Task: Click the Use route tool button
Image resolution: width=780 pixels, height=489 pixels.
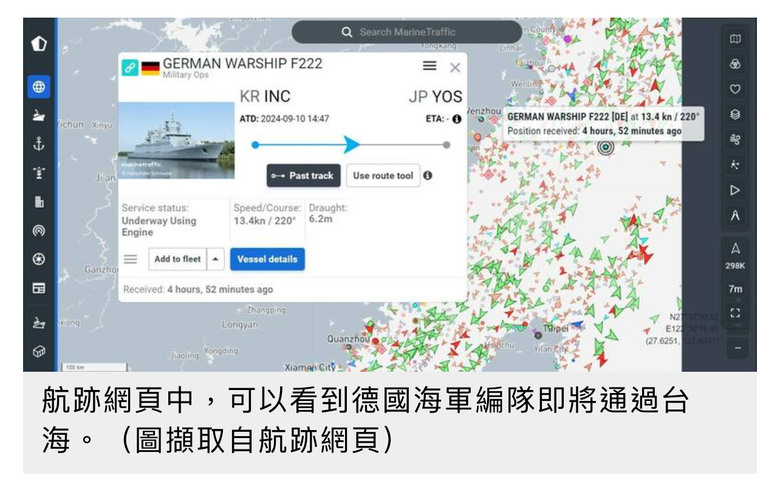Action: (383, 176)
